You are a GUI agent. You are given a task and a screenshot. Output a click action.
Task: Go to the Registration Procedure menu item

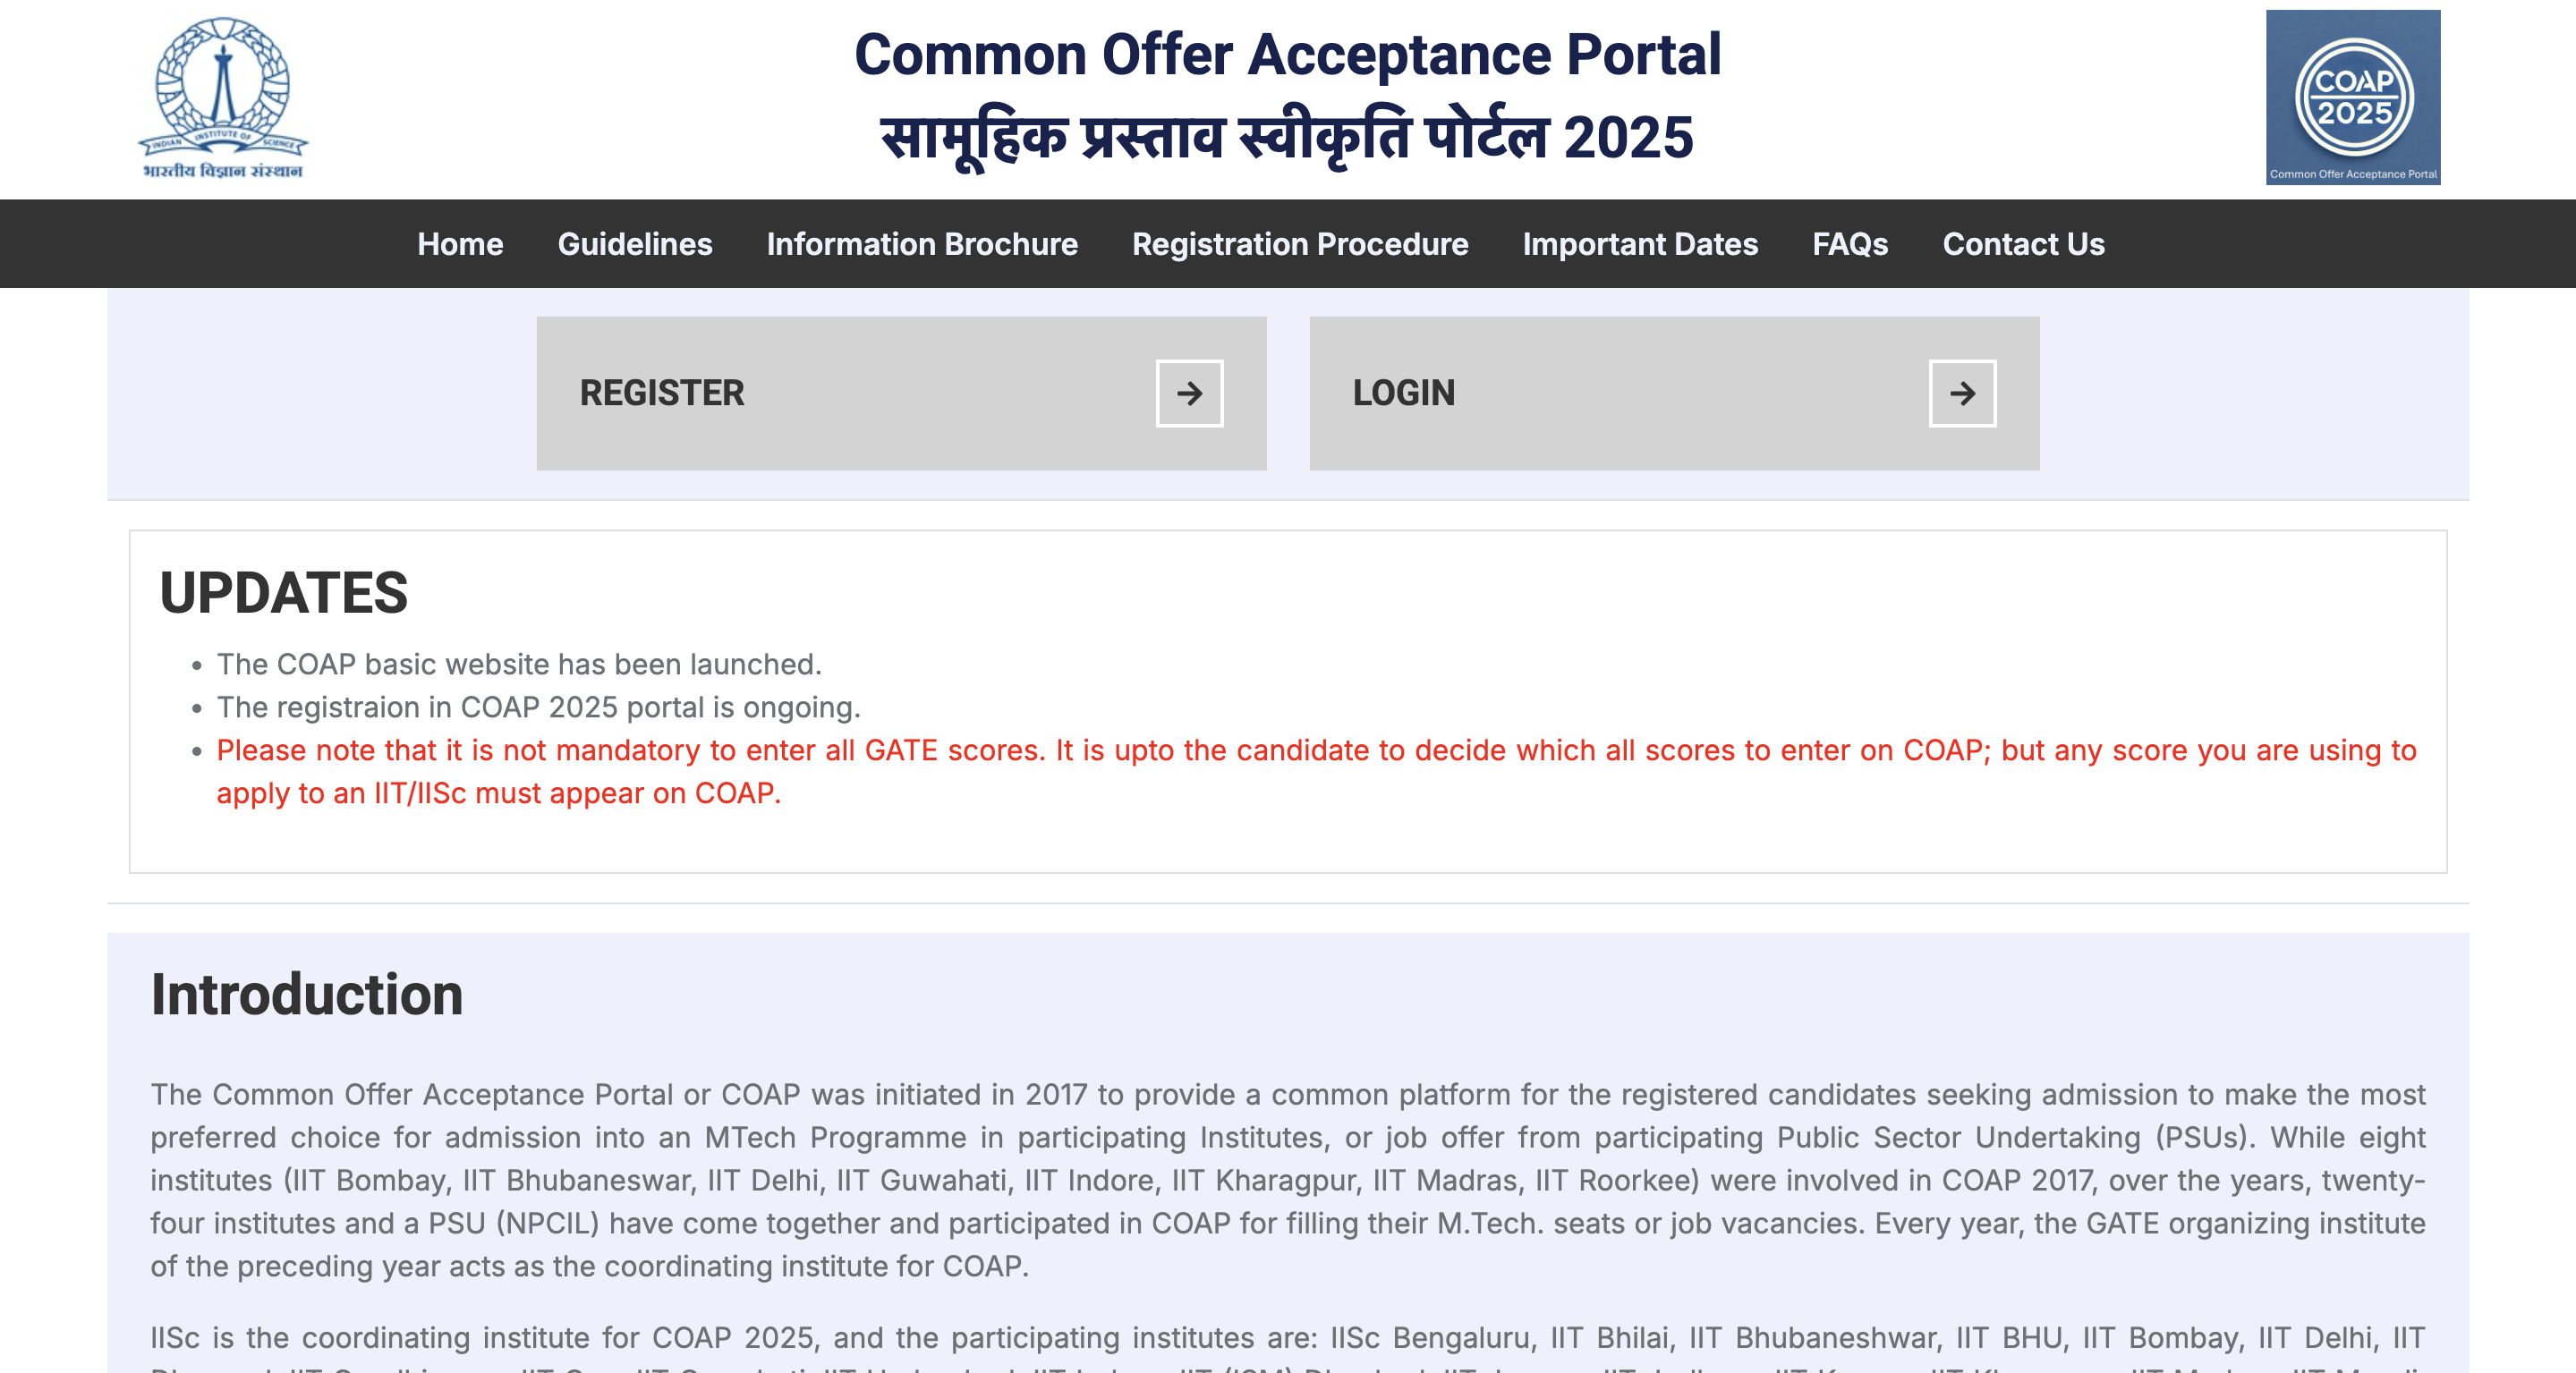[x=1300, y=244]
